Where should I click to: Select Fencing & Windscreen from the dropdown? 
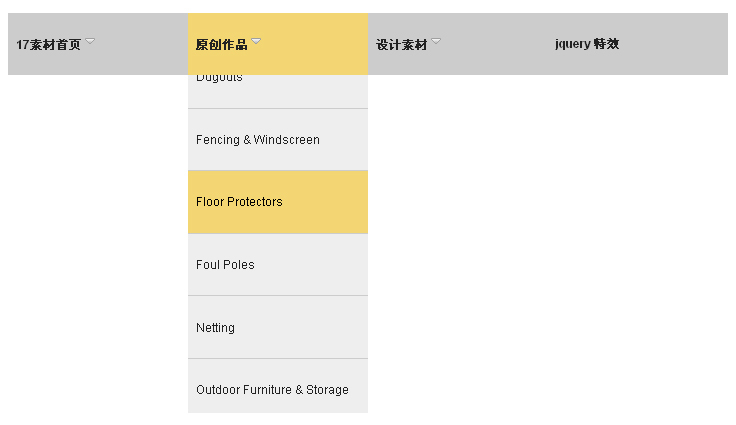tap(258, 140)
